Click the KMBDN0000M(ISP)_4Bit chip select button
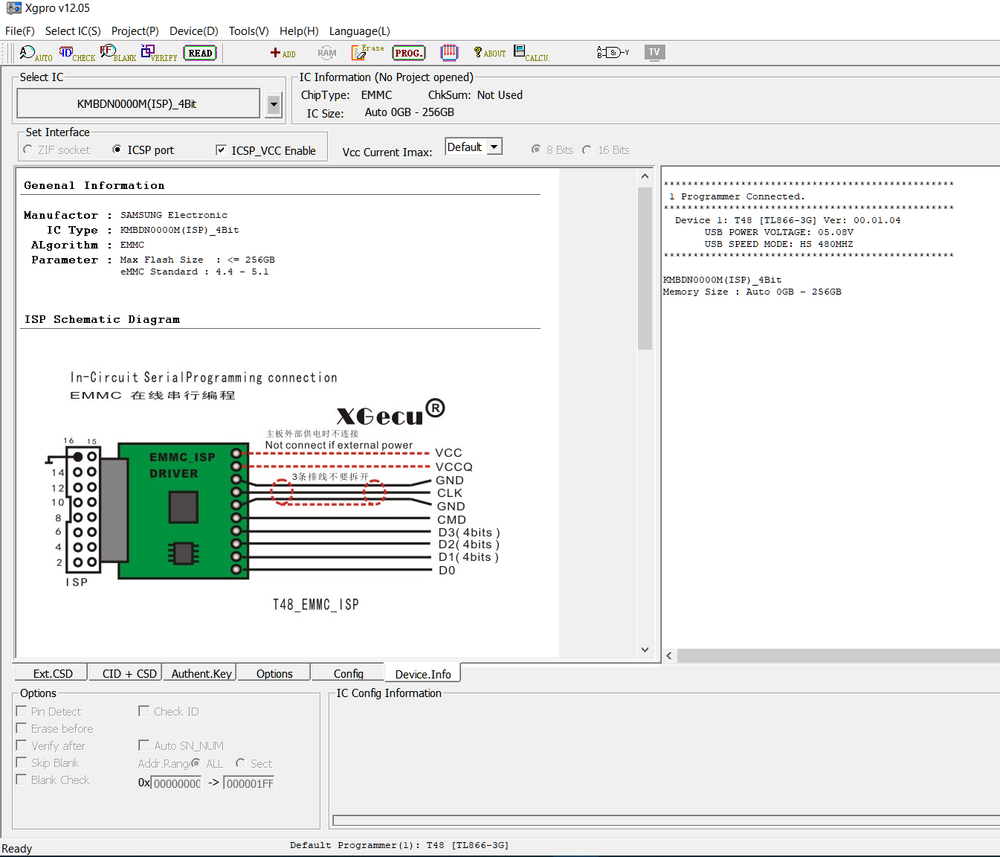Screen dimensions: 1000x857 pyautogui.click(x=139, y=103)
